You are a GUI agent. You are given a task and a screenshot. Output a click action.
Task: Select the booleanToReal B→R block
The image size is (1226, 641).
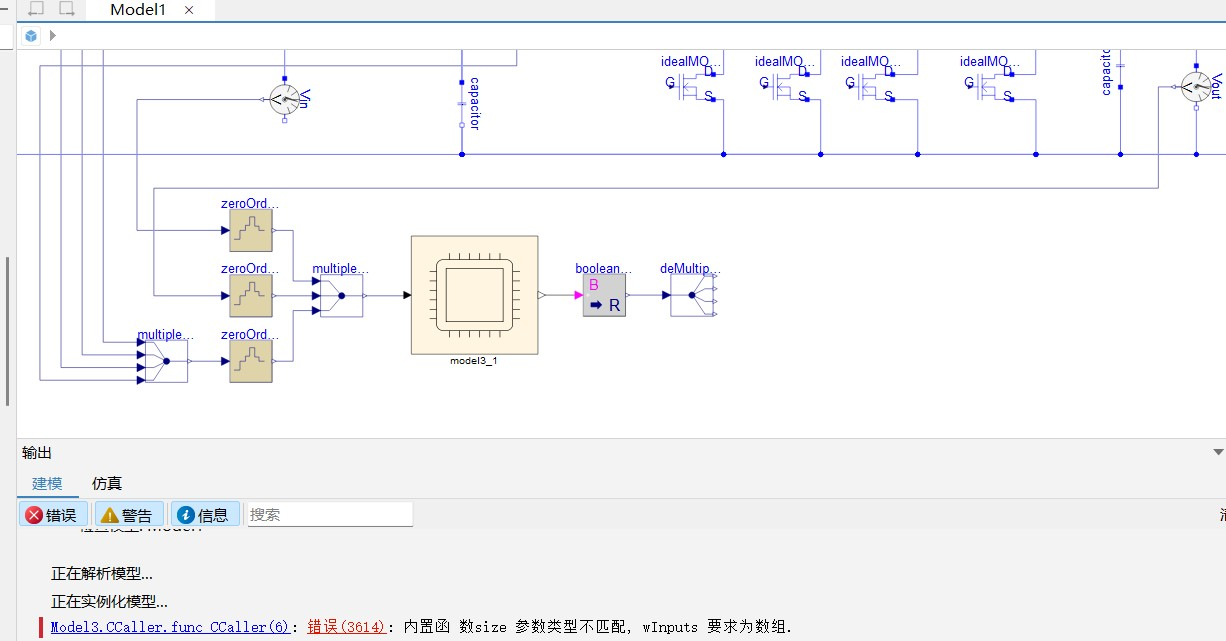click(x=604, y=296)
